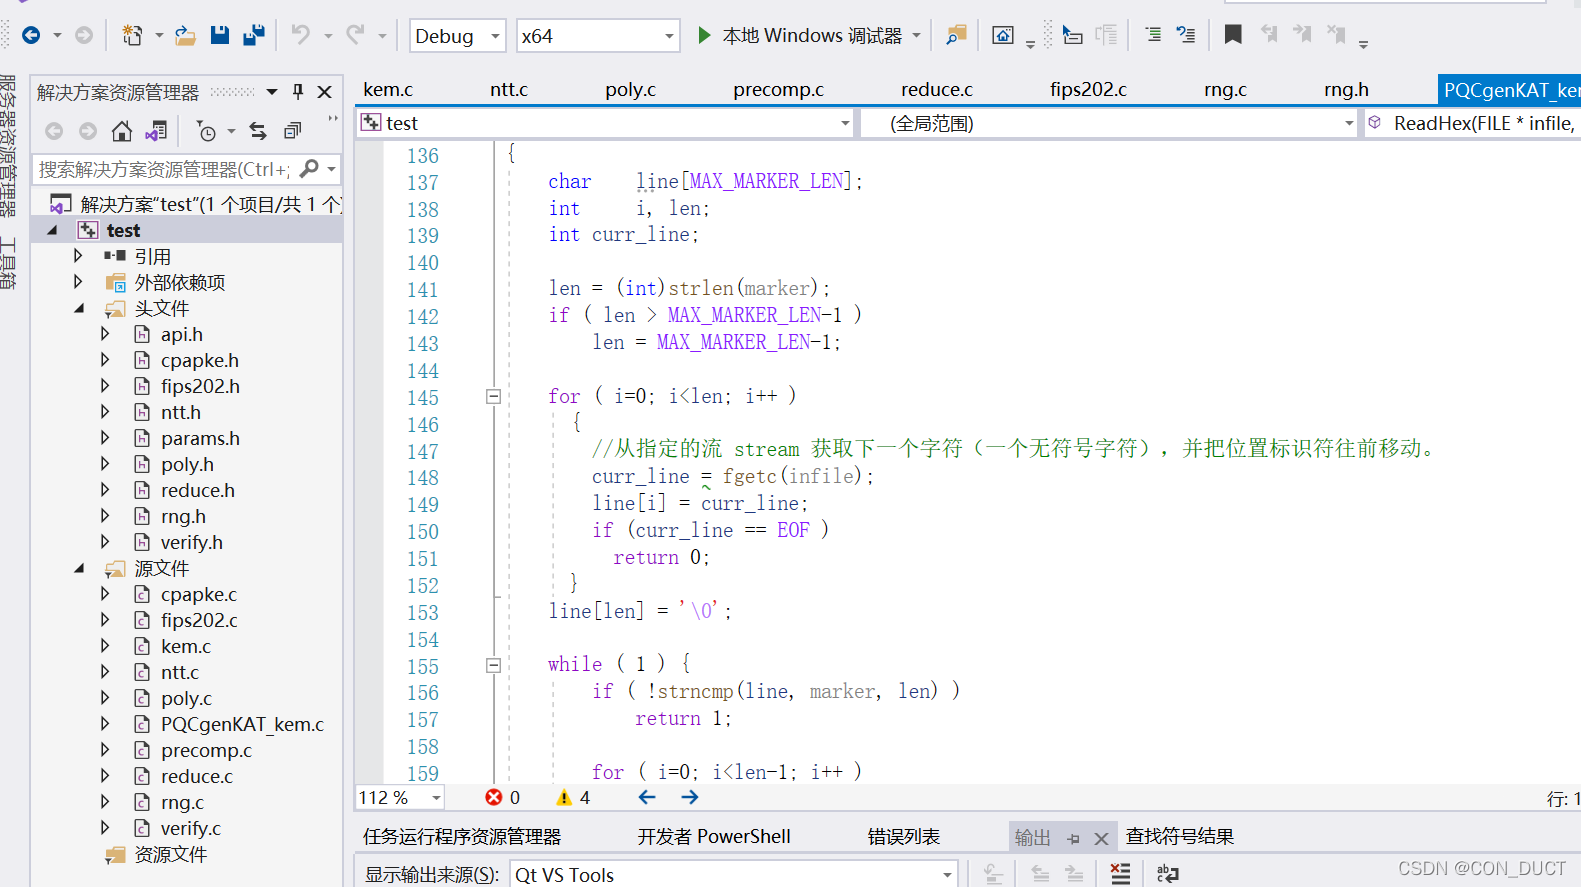1581x887 pixels.
Task: Switch to the poly.c tab
Action: 630,90
